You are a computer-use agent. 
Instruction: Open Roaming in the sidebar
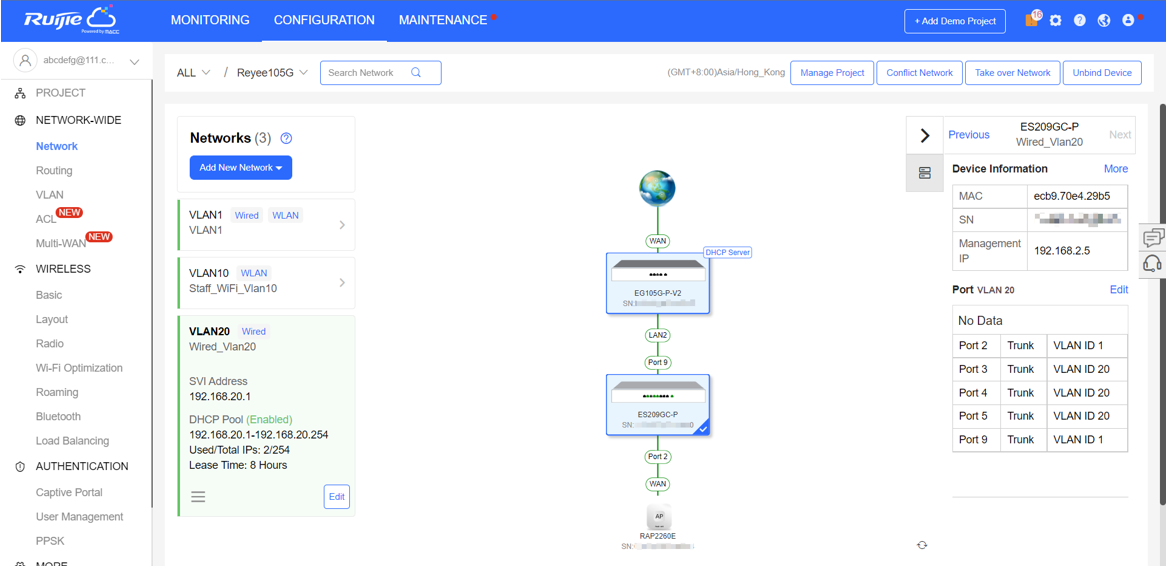(57, 392)
